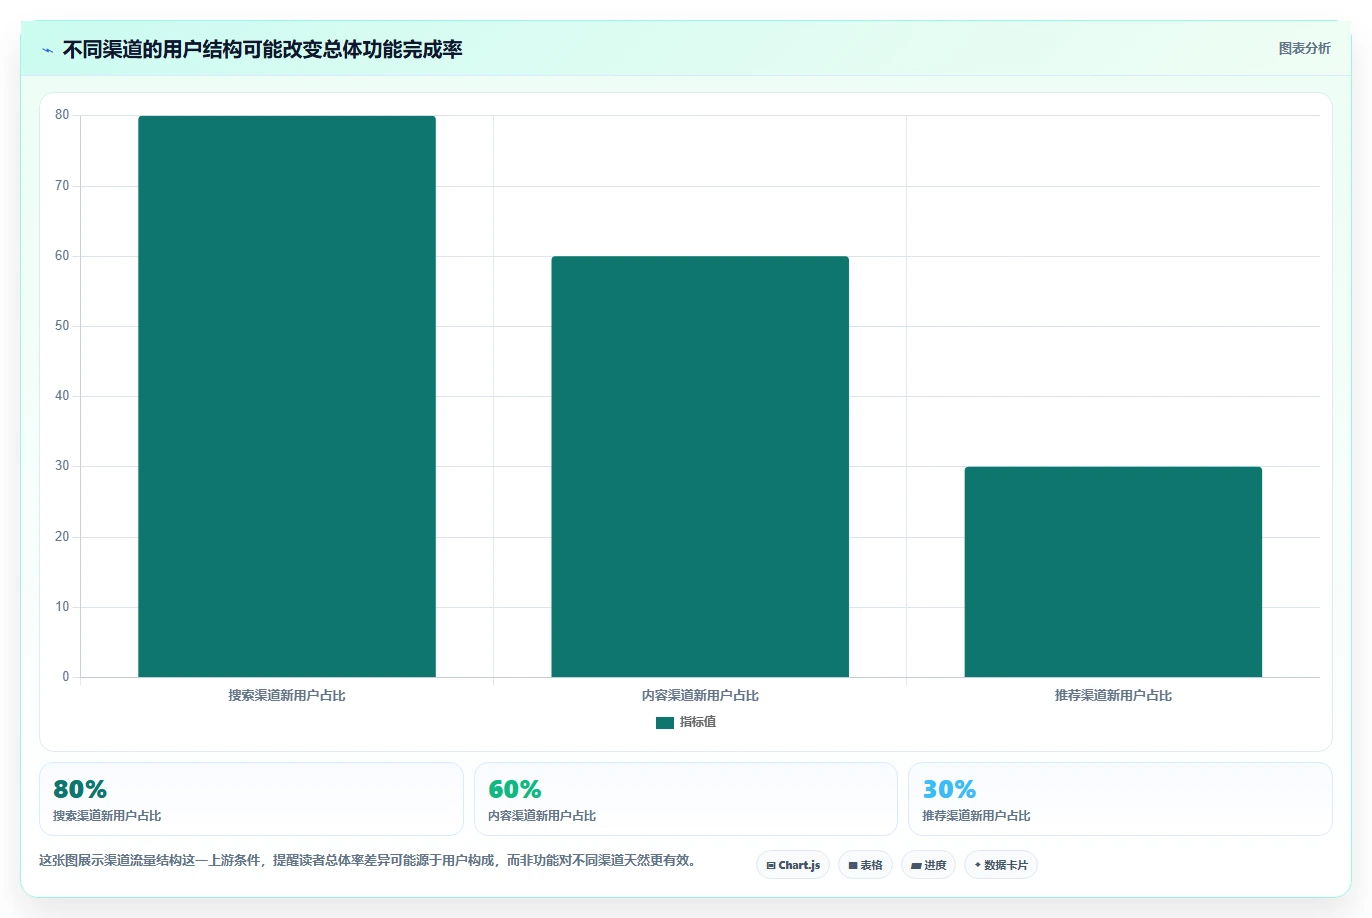Toggle the 指标值 legend color box

[x=665, y=723]
